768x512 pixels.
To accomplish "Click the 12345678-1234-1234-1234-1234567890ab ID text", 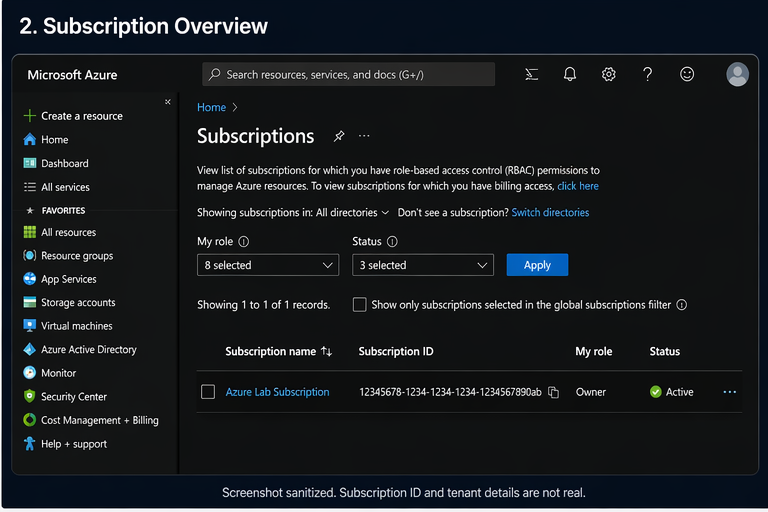I will point(450,392).
